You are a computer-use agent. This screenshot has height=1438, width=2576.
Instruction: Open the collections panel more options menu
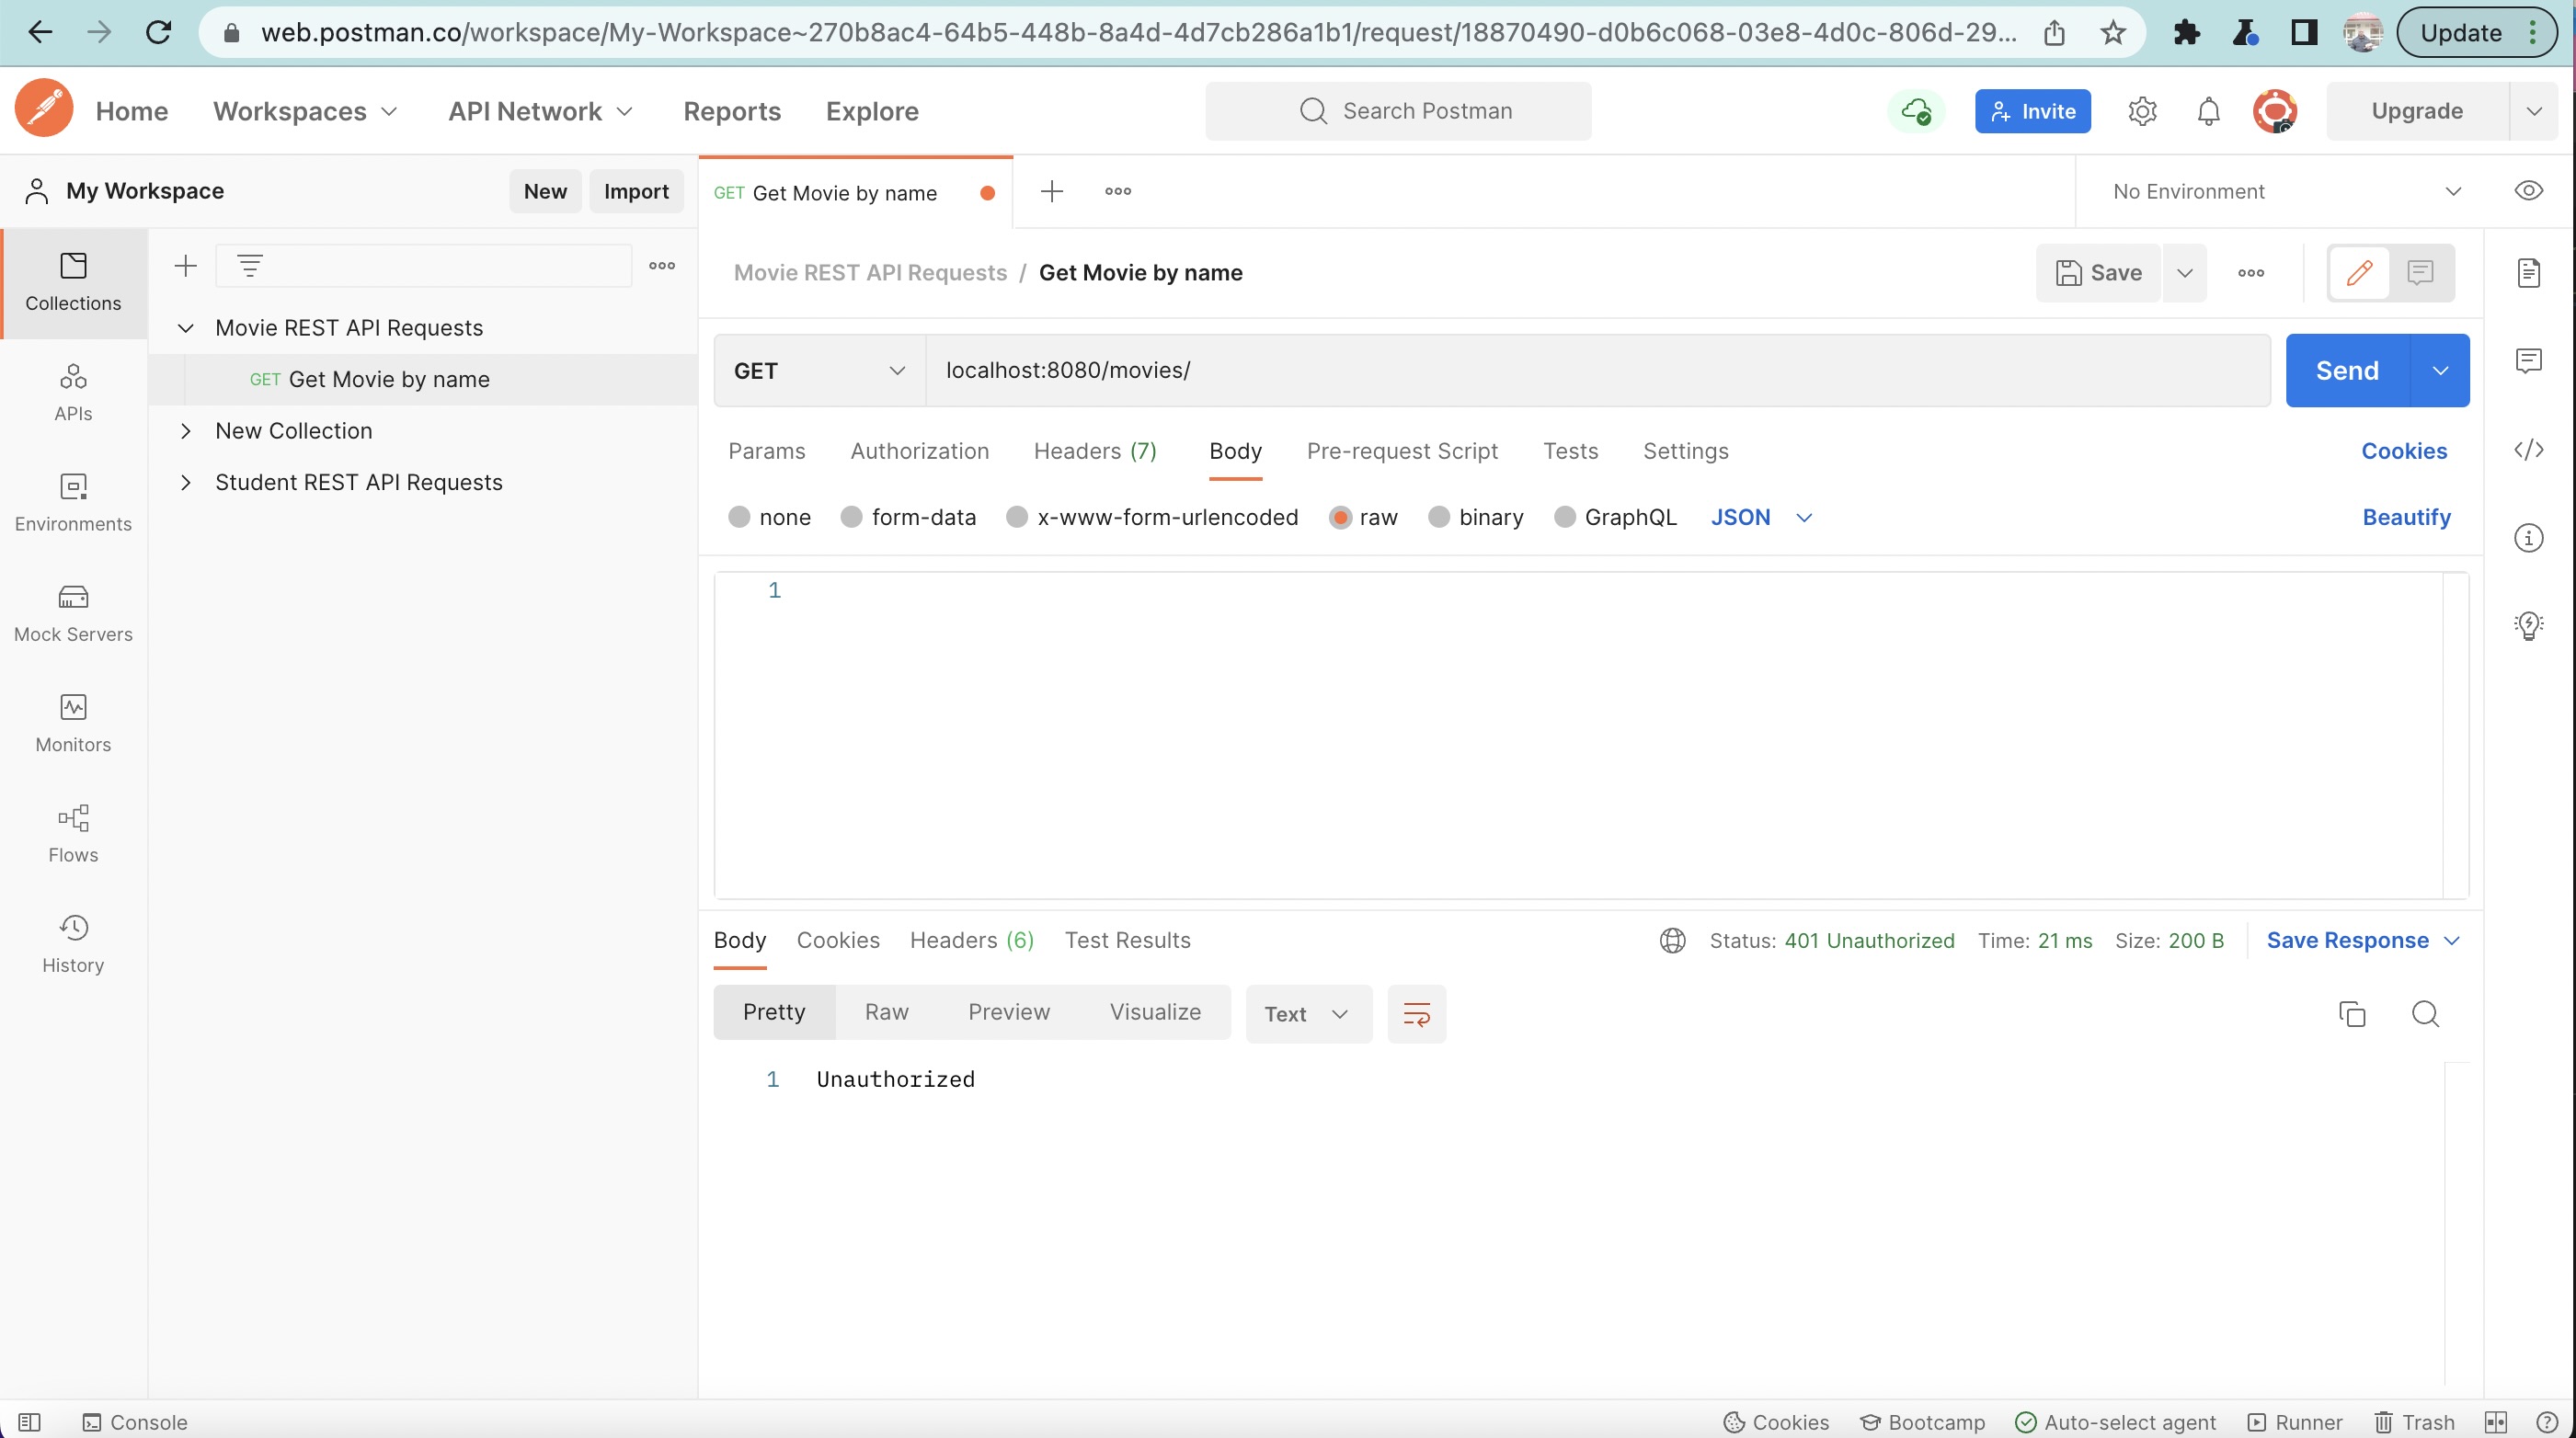coord(662,265)
